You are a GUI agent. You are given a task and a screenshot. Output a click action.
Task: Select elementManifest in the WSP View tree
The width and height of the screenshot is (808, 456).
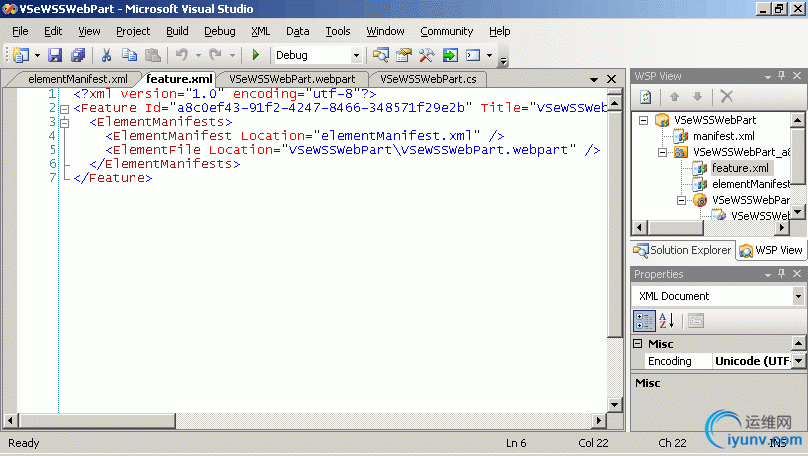[x=751, y=184]
